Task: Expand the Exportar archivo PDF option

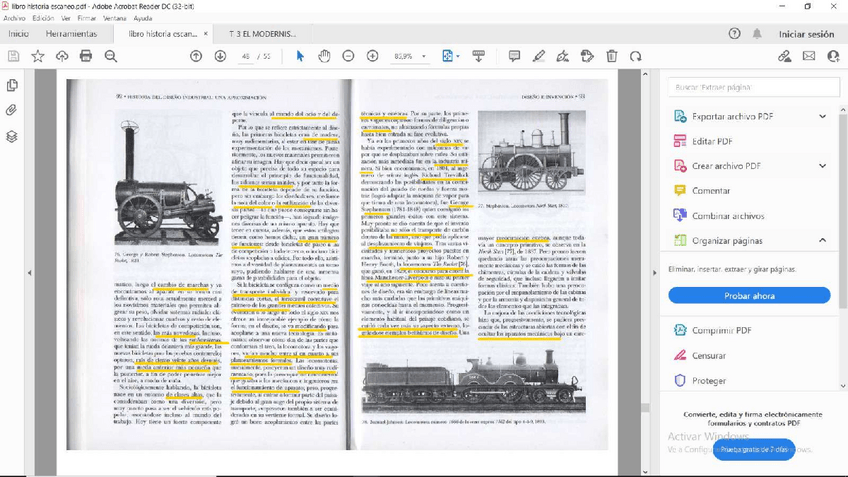Action: pyautogui.click(x=822, y=117)
